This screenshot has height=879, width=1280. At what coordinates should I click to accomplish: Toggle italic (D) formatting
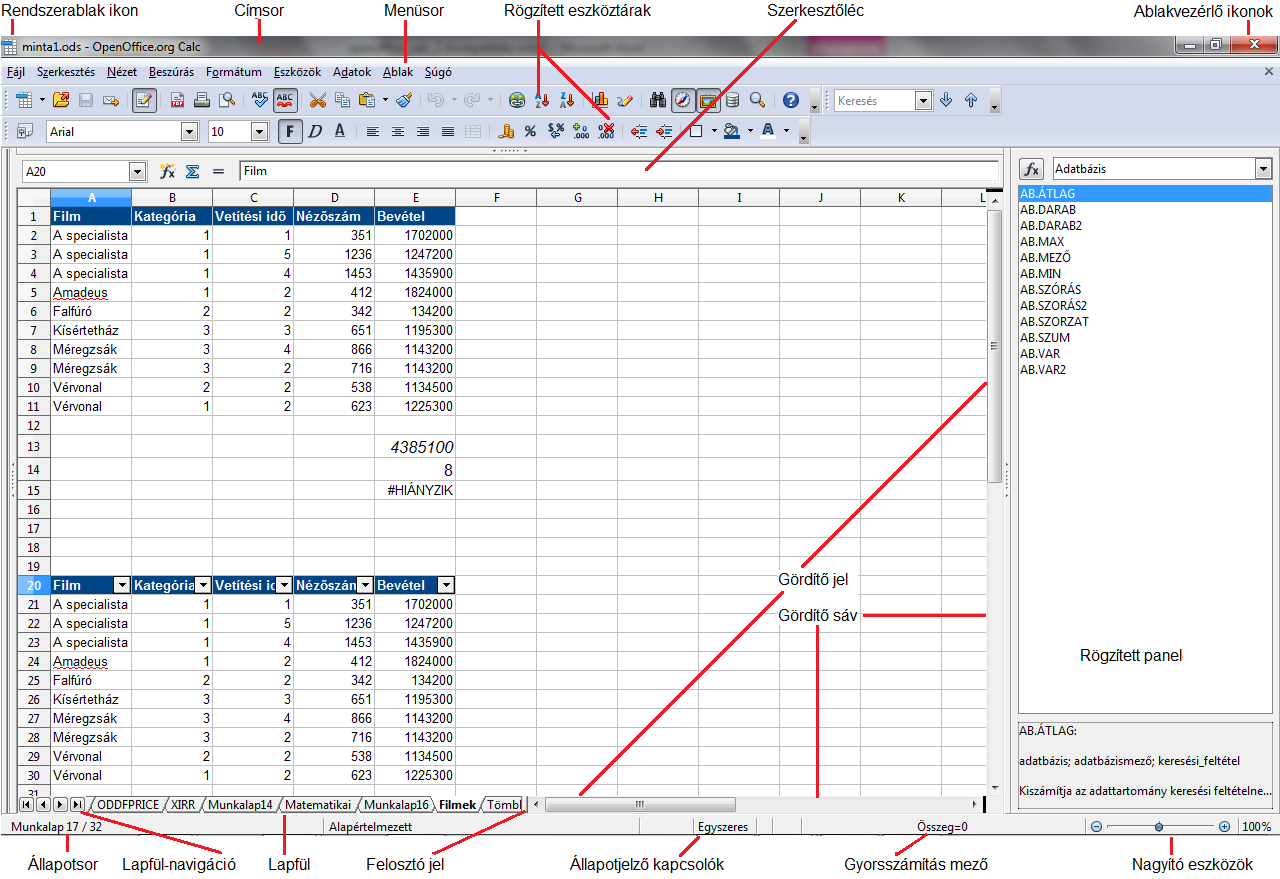pyautogui.click(x=315, y=131)
